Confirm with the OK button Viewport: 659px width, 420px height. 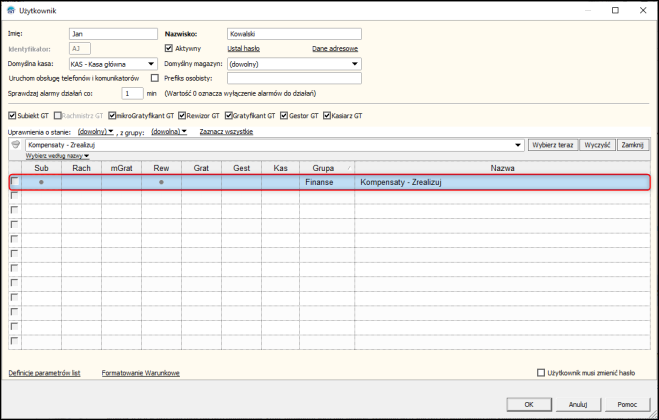point(529,404)
